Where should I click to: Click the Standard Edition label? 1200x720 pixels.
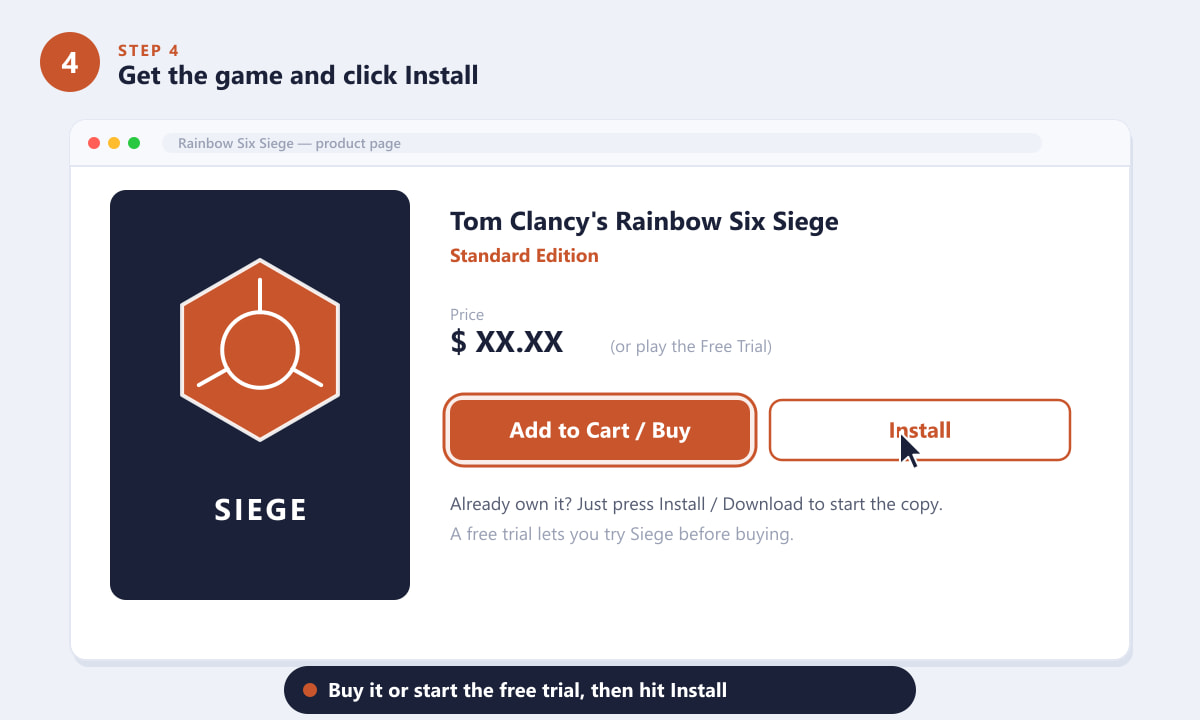524,255
